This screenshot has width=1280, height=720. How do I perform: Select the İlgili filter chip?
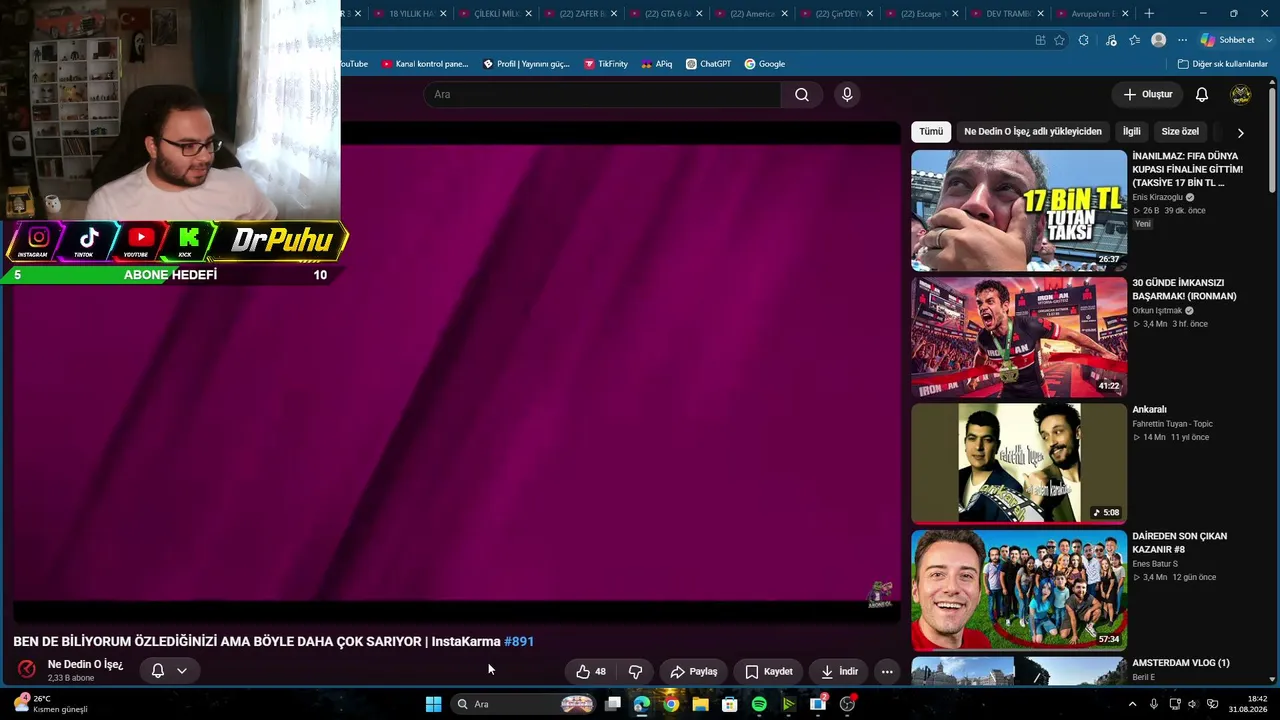tap(1131, 131)
